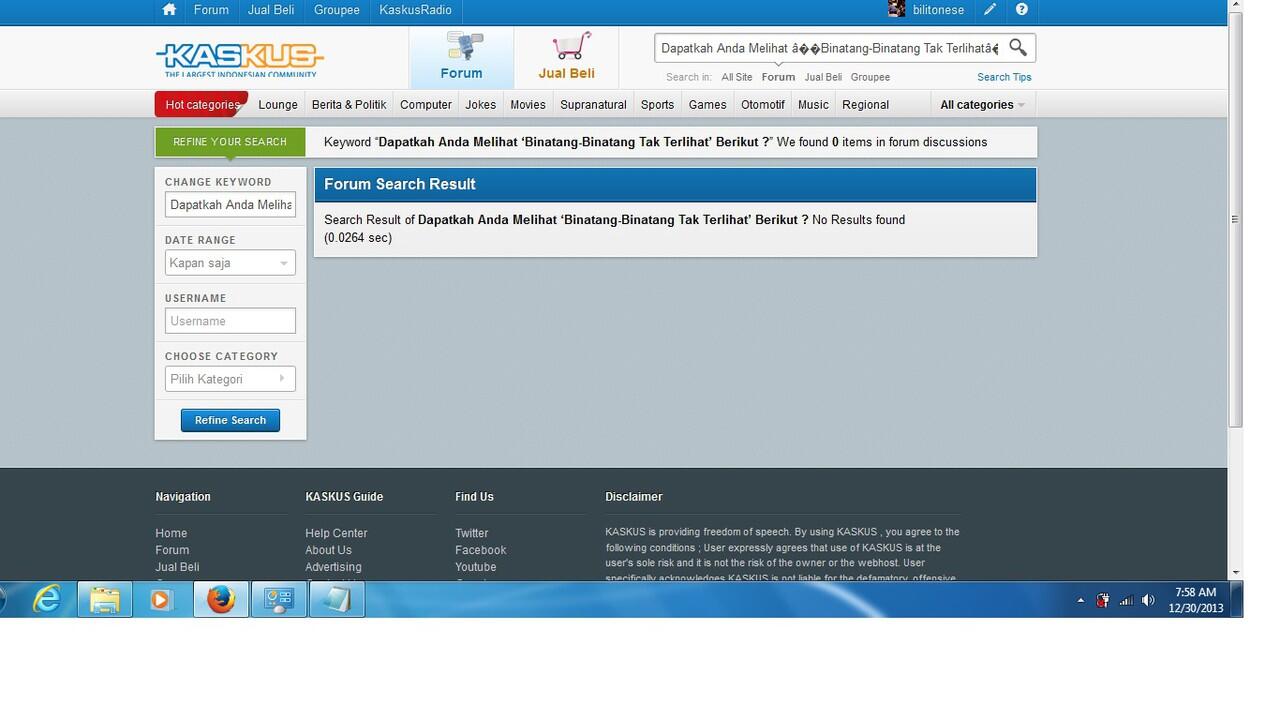This screenshot has width=1280, height=720.
Task: Open Help Center link
Action: [x=336, y=533]
